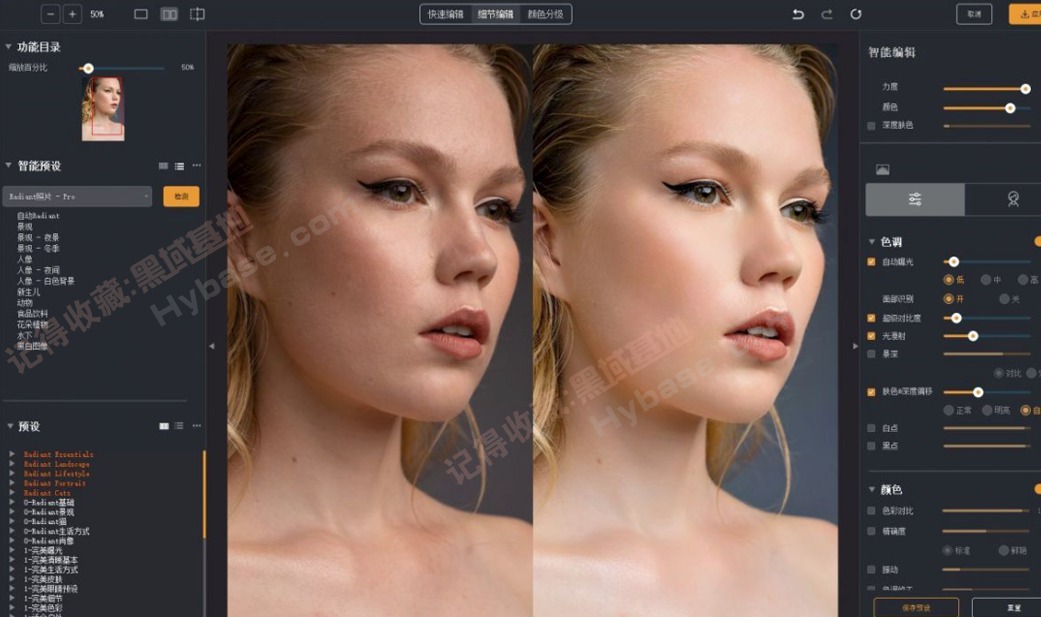The image size is (1041, 617).
Task: Collapse the 色调 section
Action: (x=870, y=240)
